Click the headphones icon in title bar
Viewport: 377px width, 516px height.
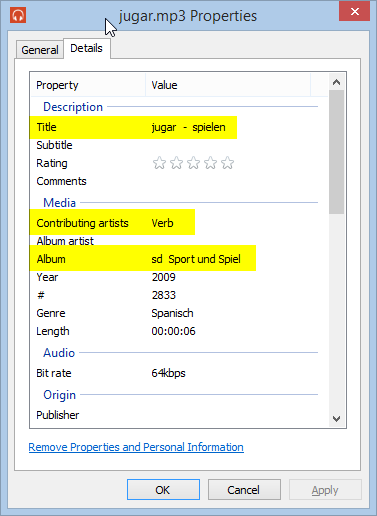coord(18,16)
